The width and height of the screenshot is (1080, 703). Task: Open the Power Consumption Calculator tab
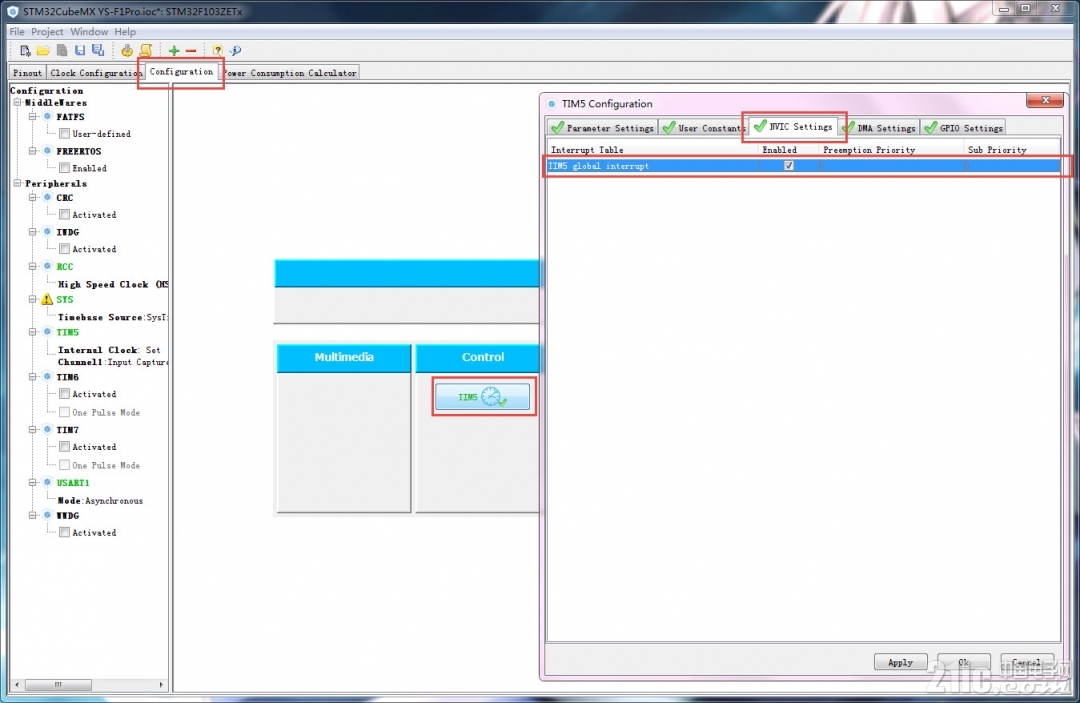[290, 72]
